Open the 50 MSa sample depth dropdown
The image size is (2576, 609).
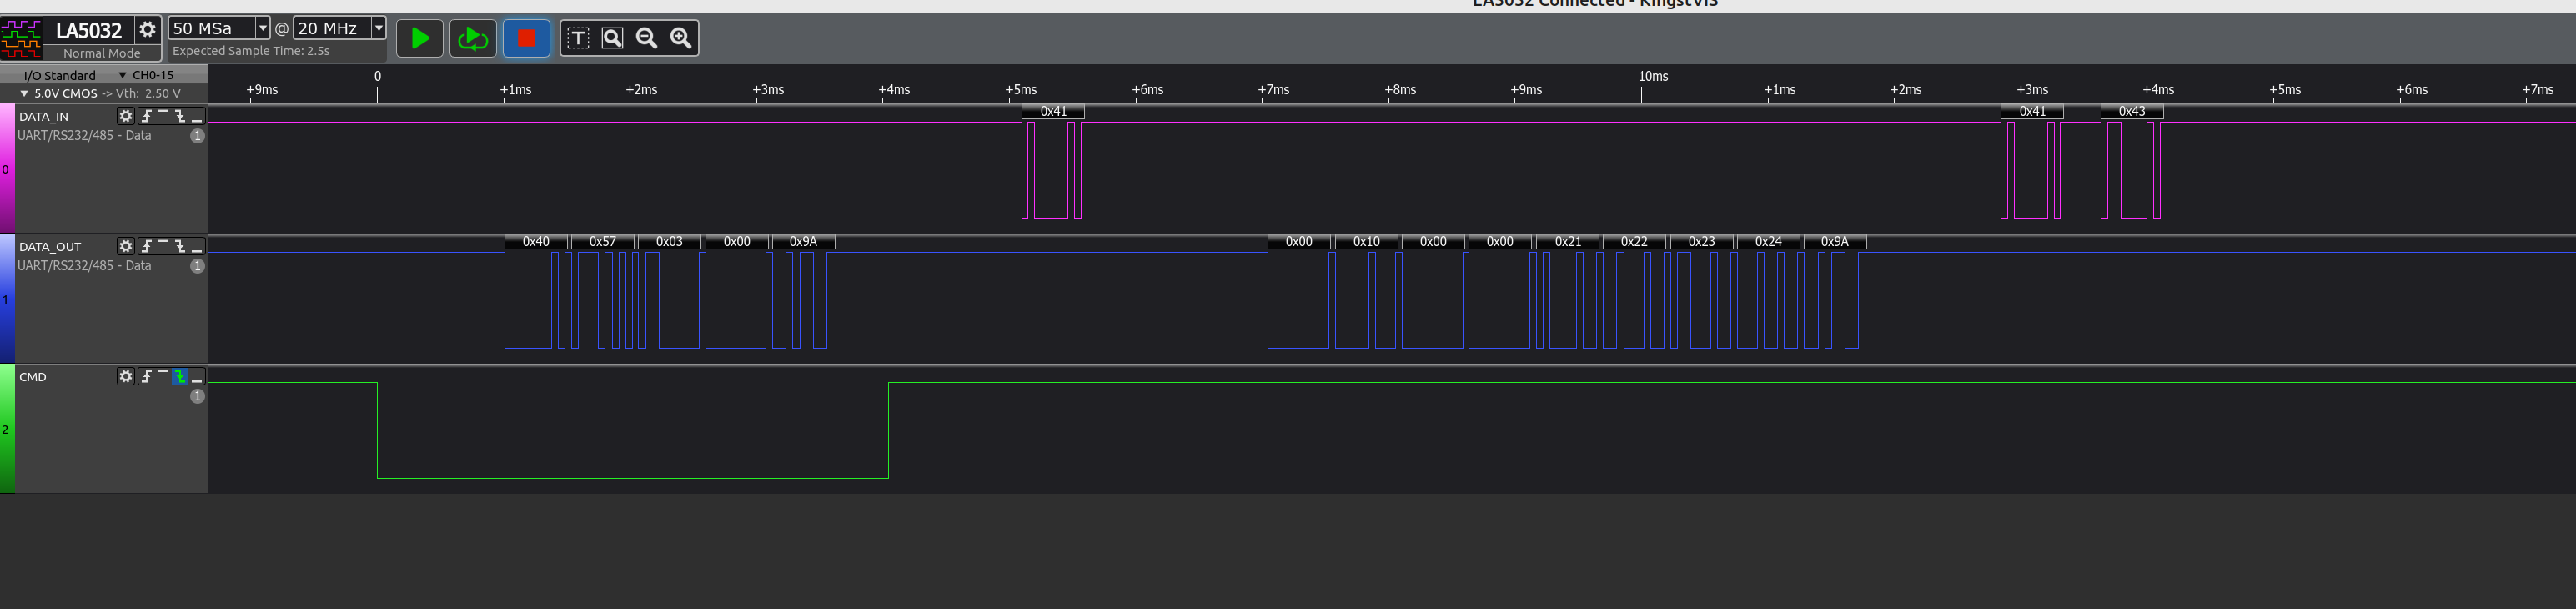point(263,28)
